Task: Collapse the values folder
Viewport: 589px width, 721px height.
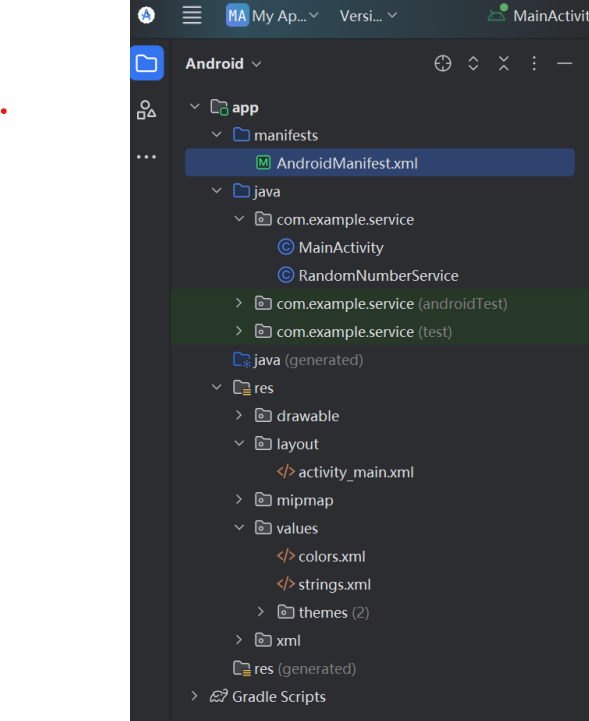Action: point(239,527)
